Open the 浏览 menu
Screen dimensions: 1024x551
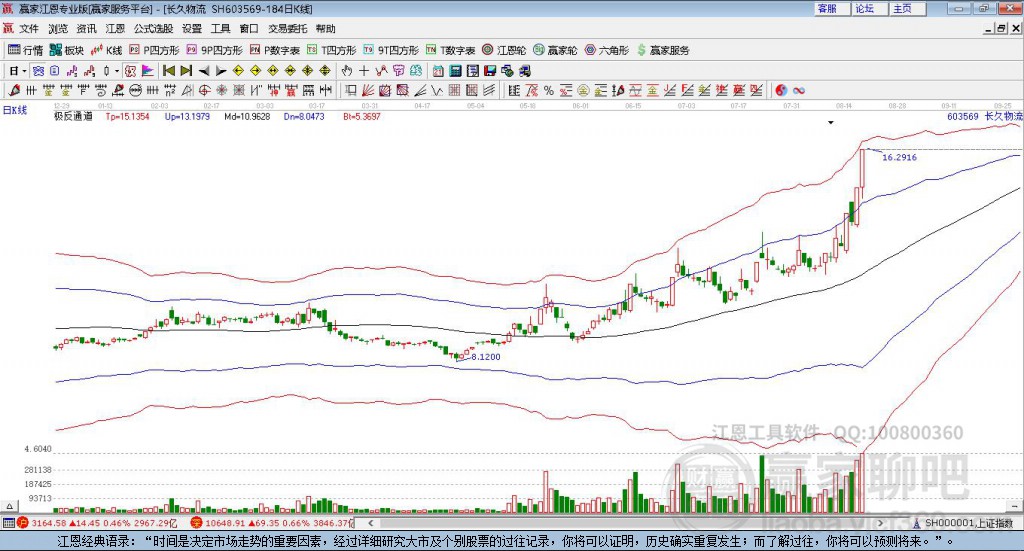click(x=57, y=29)
